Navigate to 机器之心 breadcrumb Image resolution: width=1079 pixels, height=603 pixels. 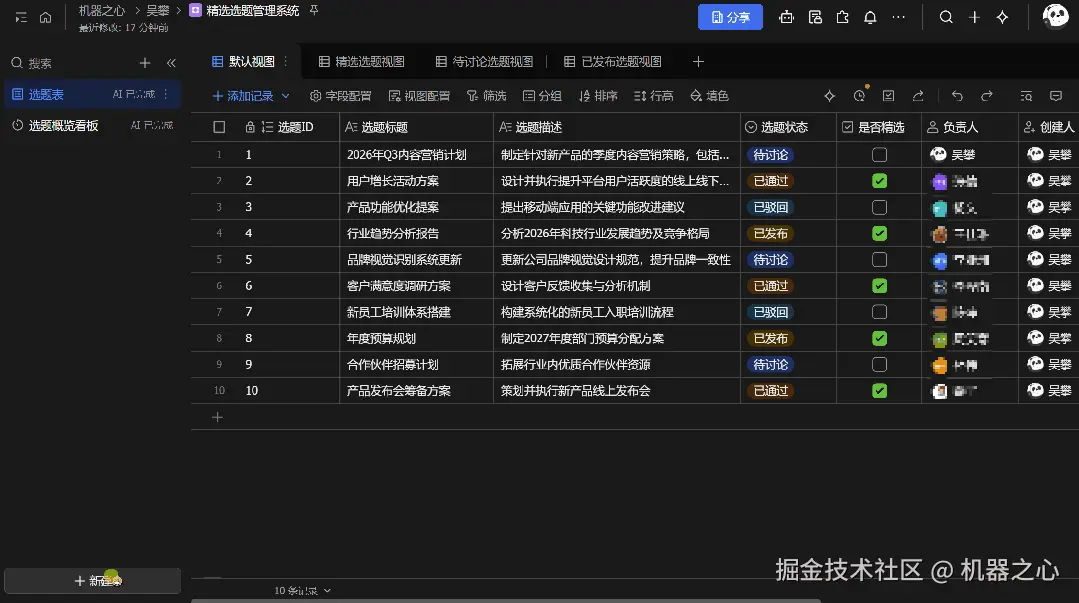pyautogui.click(x=102, y=10)
